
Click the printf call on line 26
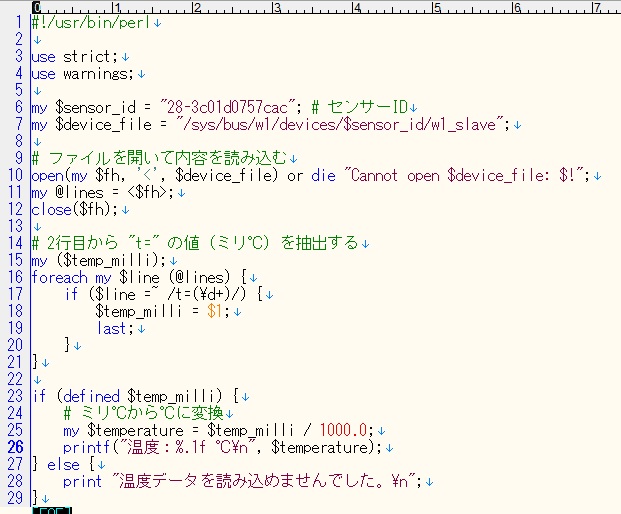pos(85,446)
